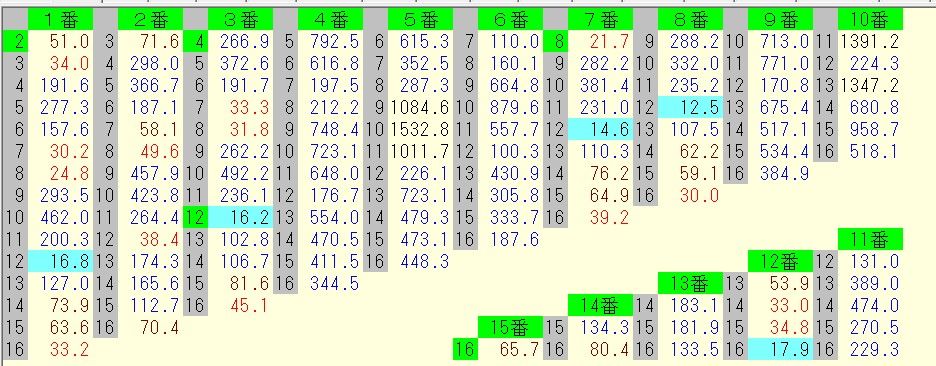The image size is (936, 366).
Task: Click the 13番 green header
Action: [x=691, y=283]
